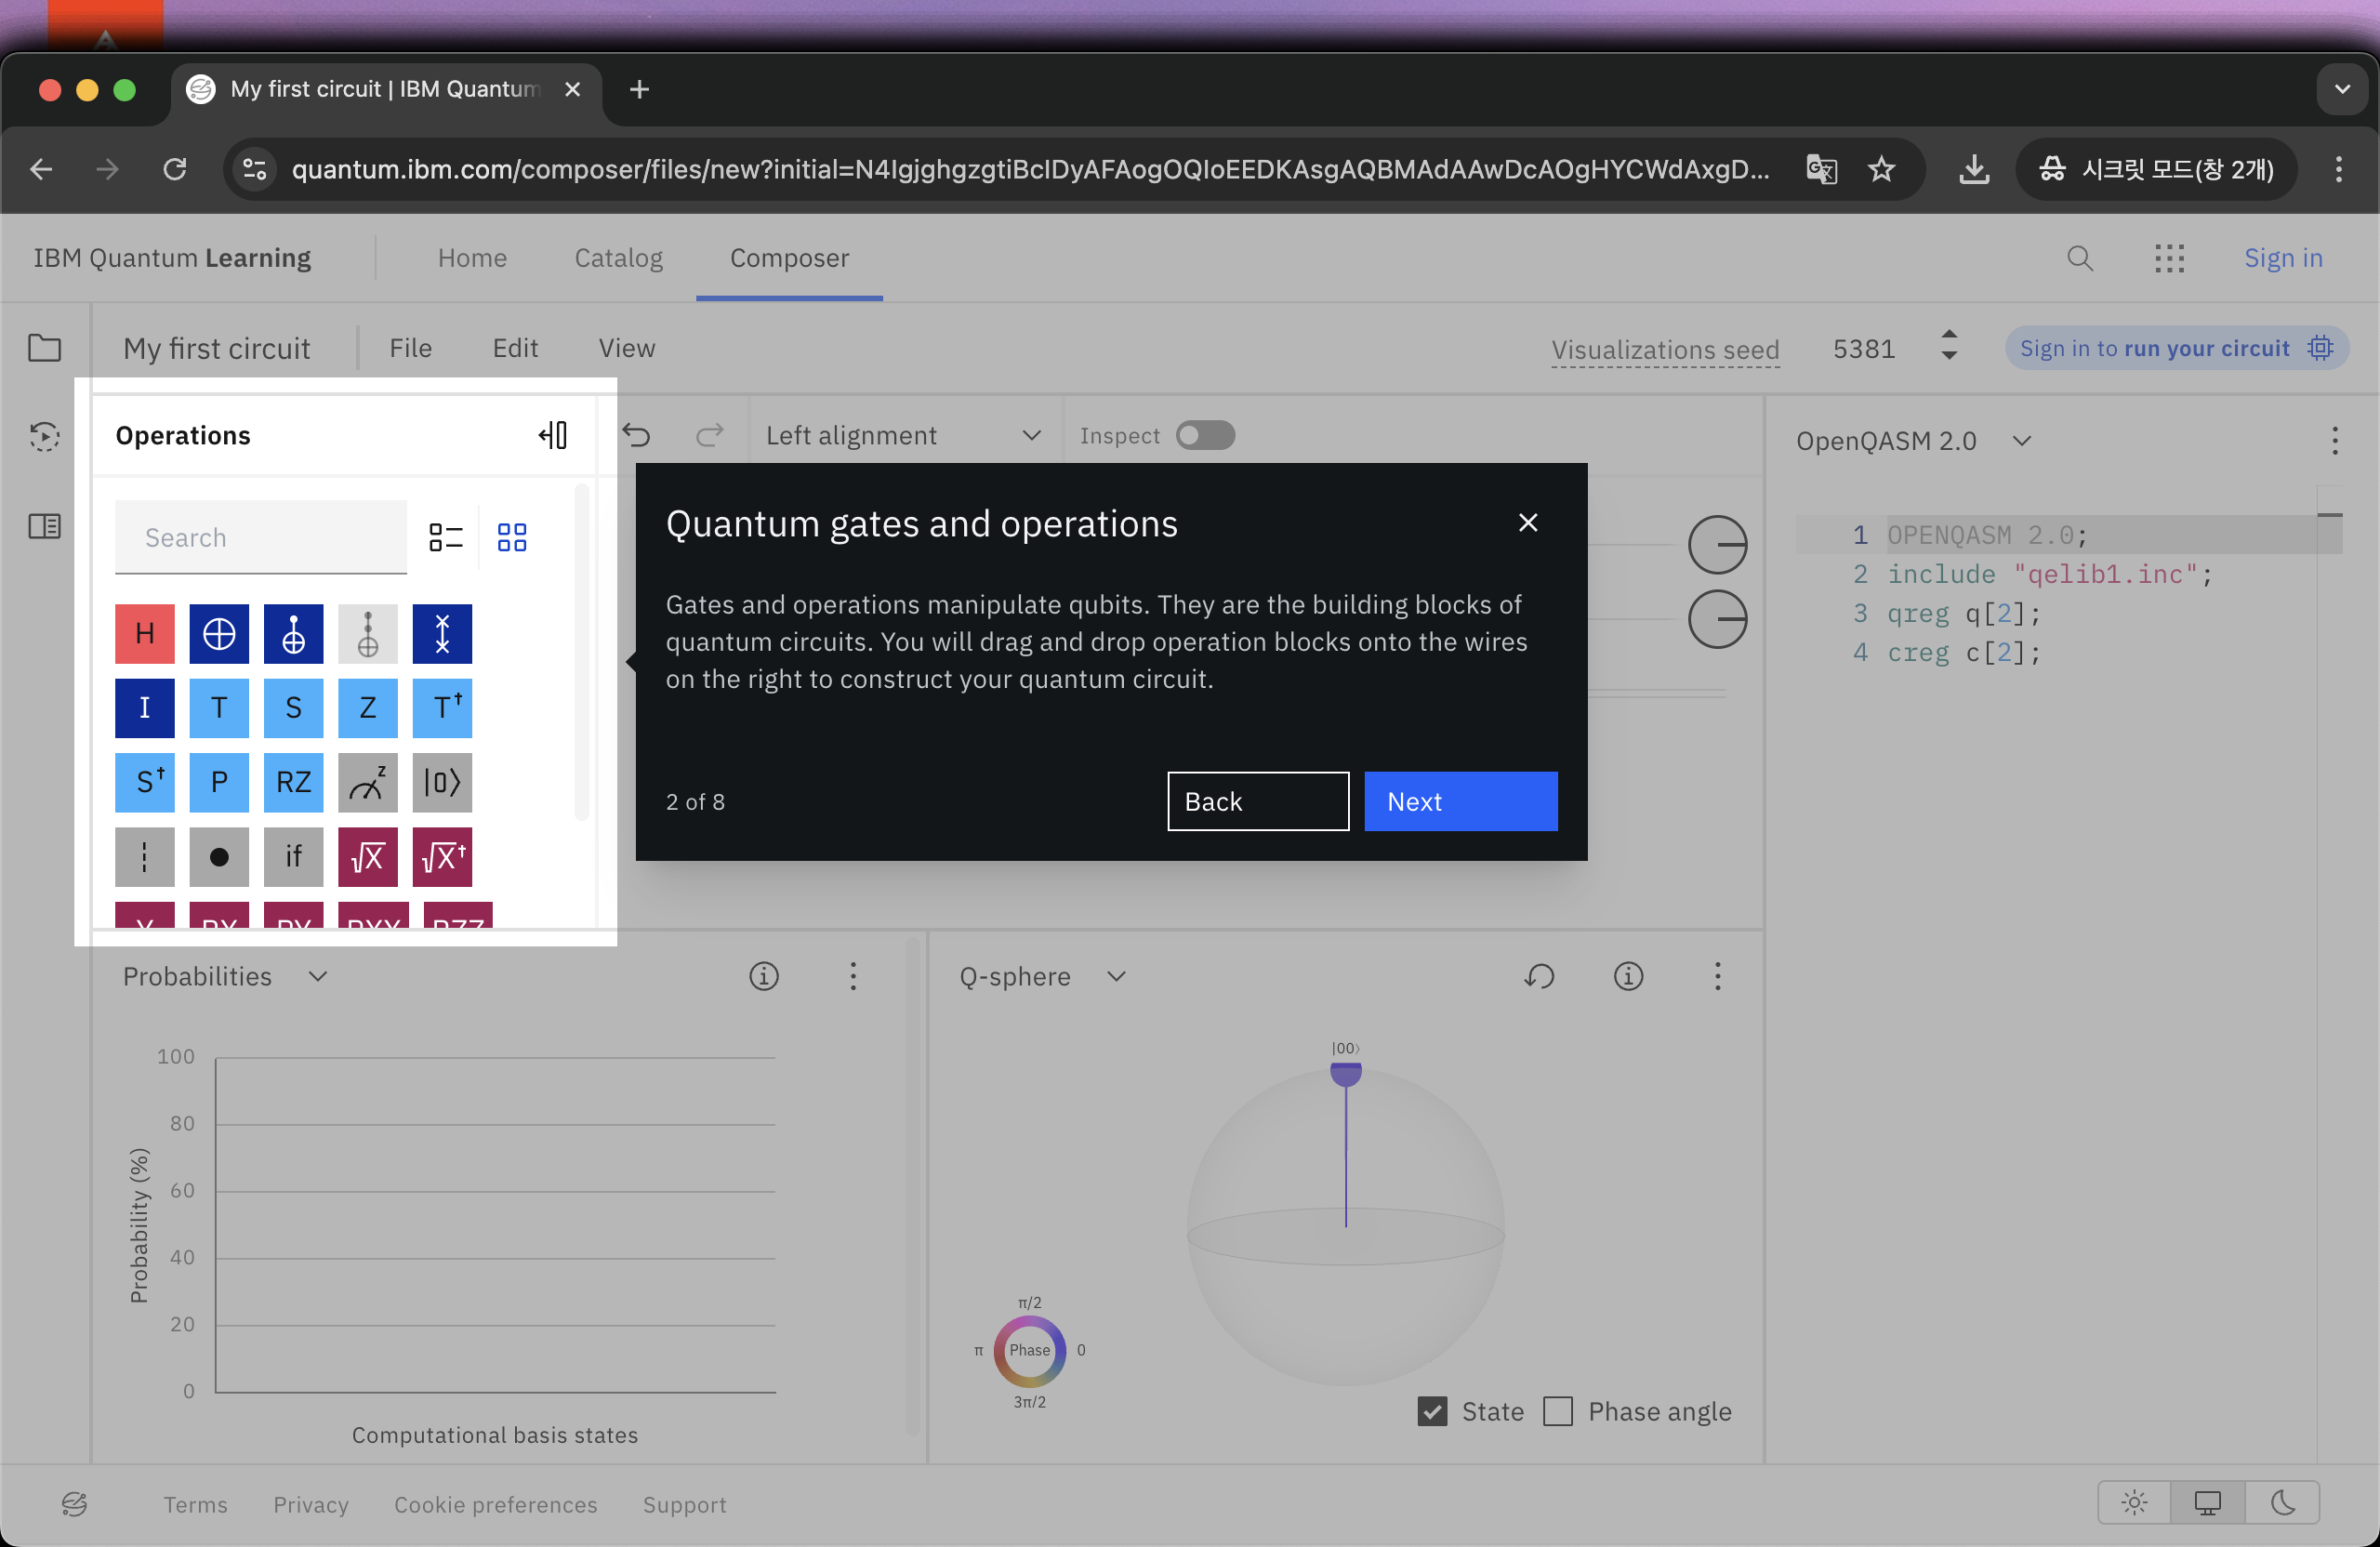
Task: Open the files folder sidebar icon
Action: [44, 348]
